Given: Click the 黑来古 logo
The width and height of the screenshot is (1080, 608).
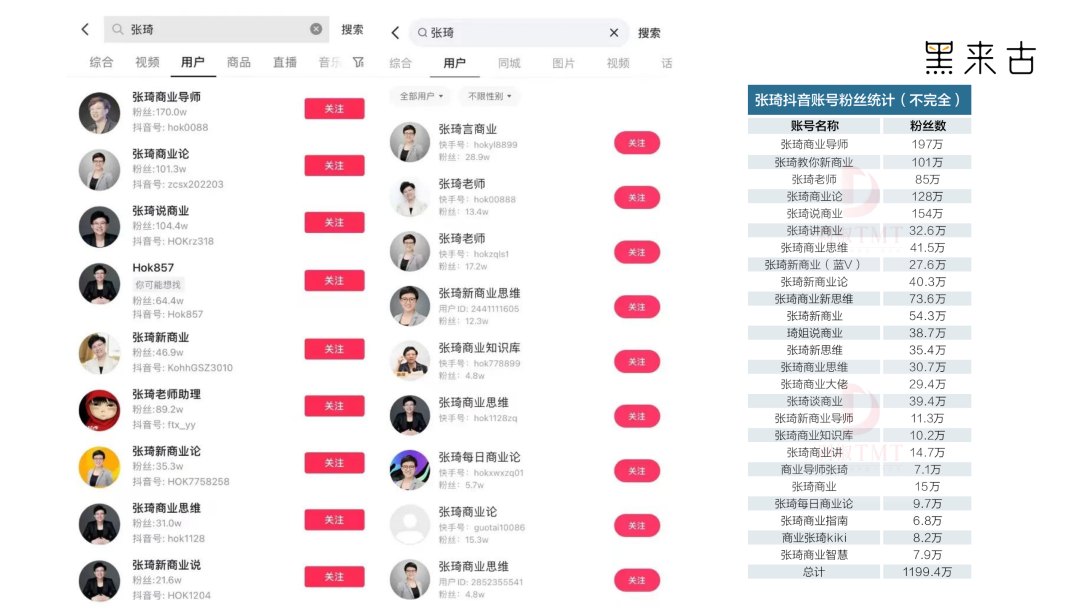Looking at the screenshot, I should tap(980, 58).
